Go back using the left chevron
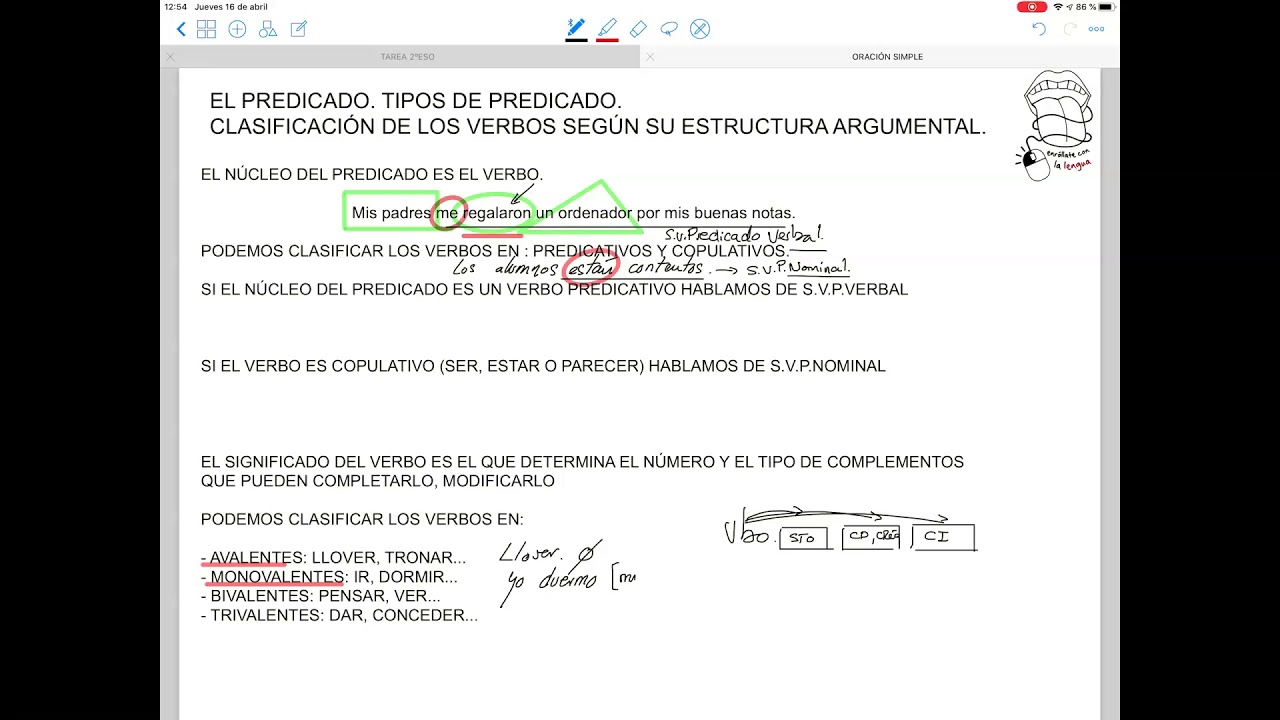This screenshot has width=1280, height=720. click(x=181, y=29)
